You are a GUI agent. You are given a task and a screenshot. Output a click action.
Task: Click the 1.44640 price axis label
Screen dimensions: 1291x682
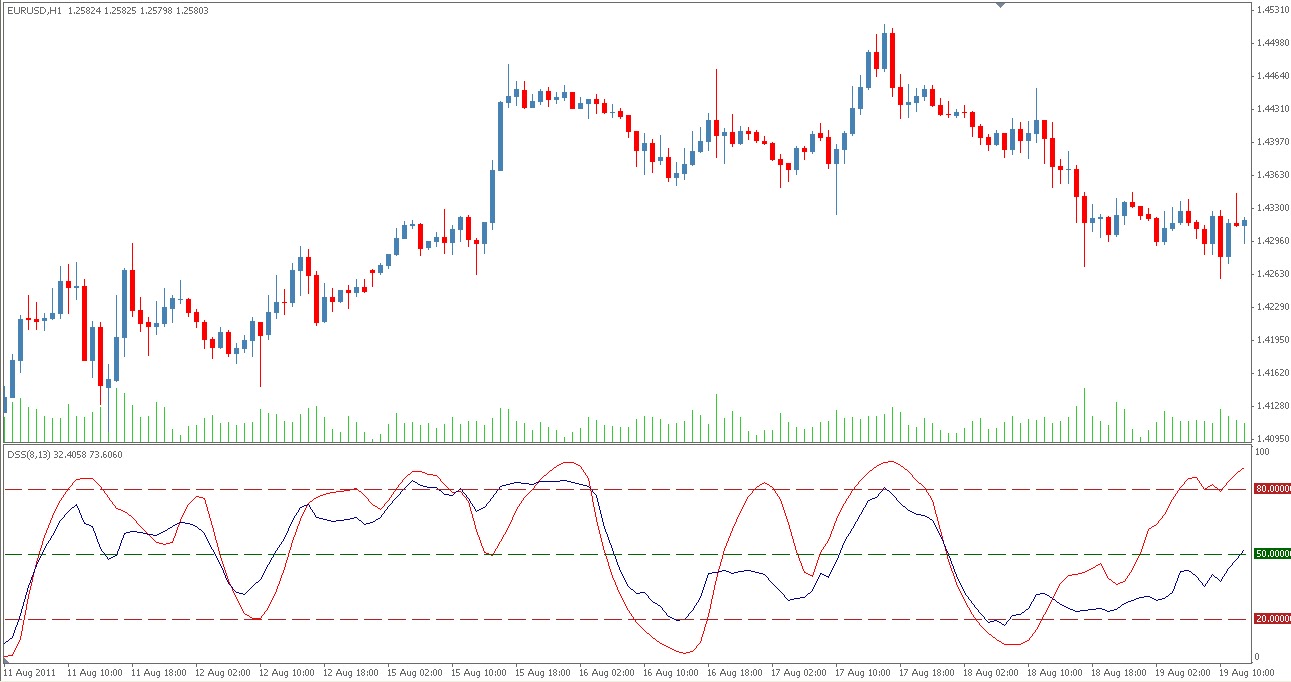pyautogui.click(x=1271, y=76)
